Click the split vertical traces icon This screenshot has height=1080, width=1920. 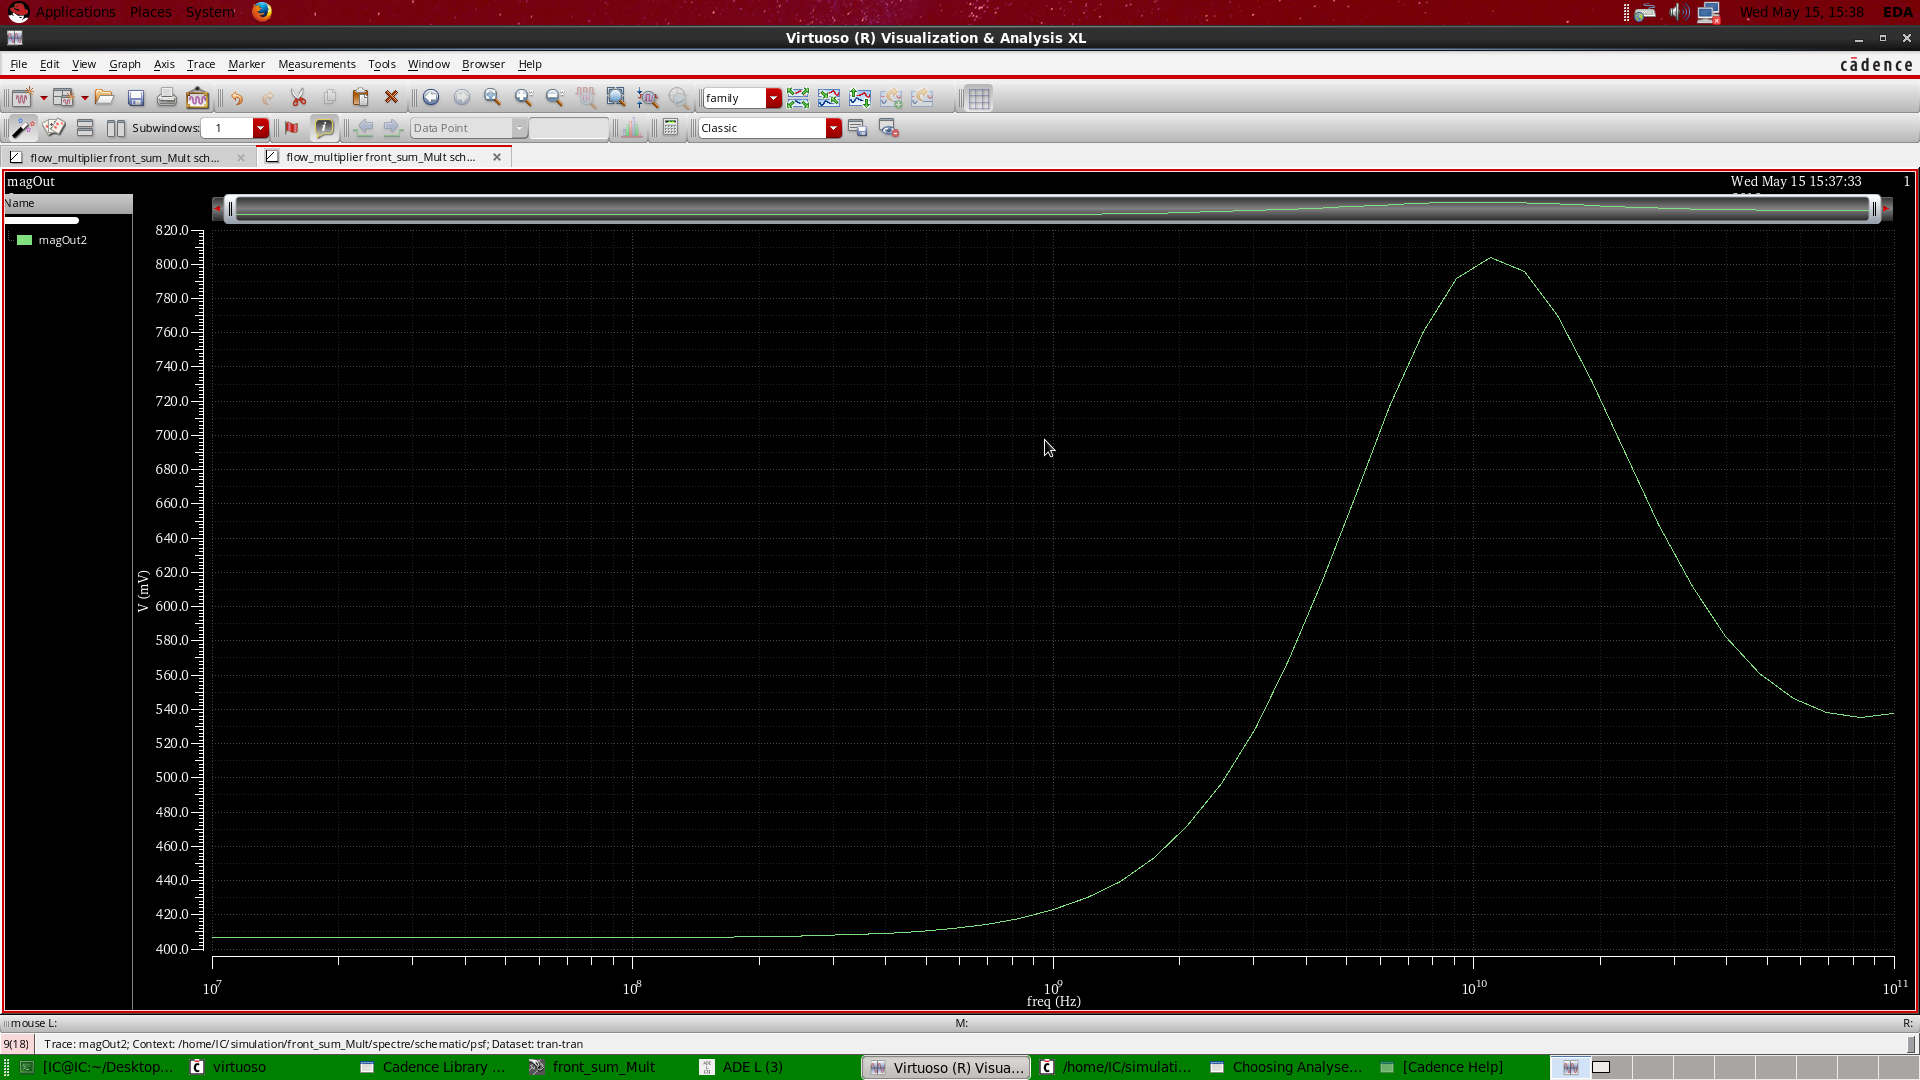(860, 98)
